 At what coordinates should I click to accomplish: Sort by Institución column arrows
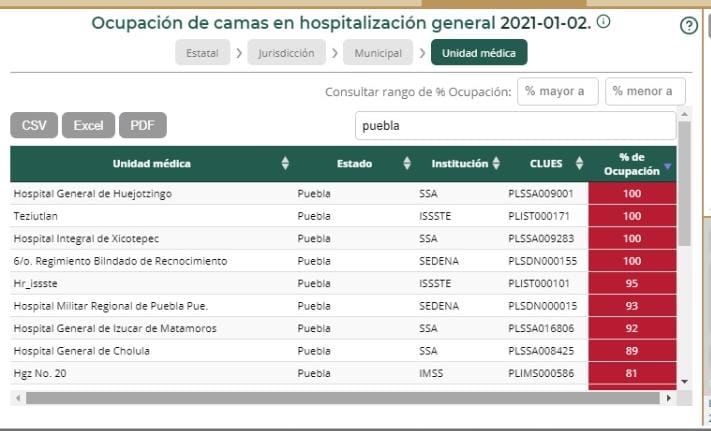[x=496, y=164]
